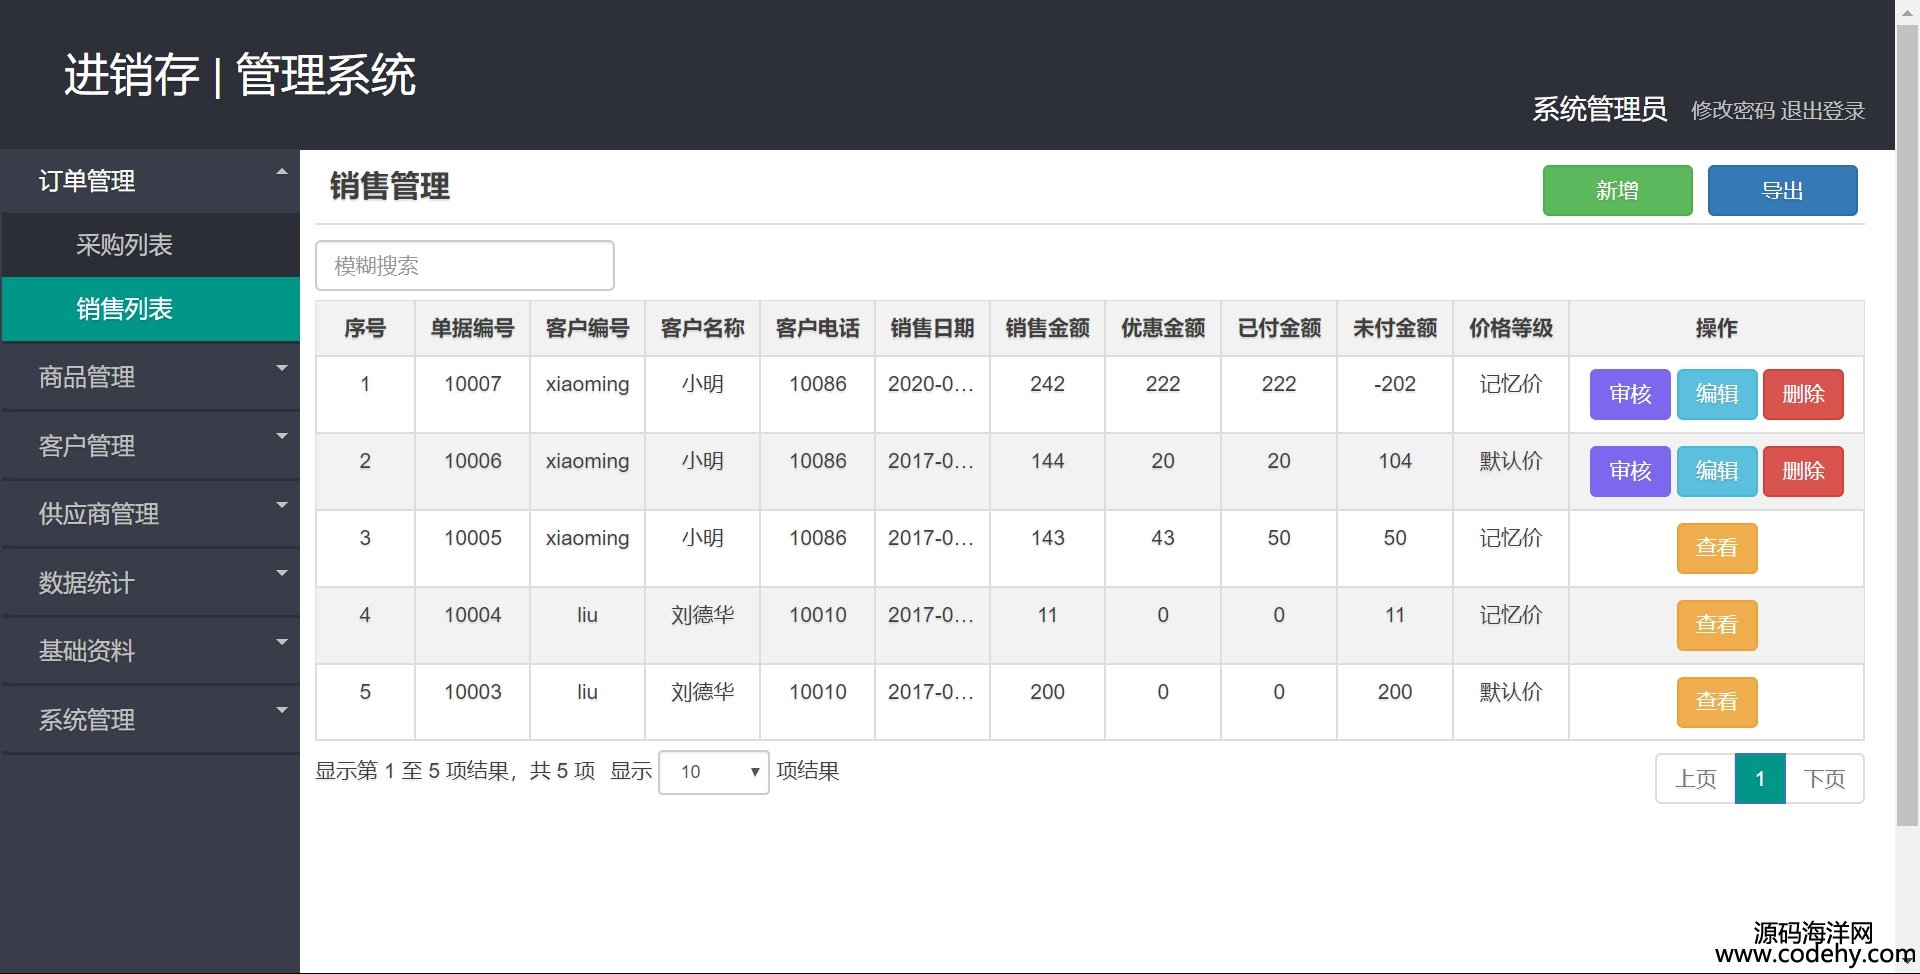This screenshot has height=974, width=1920.
Task: Click 编辑 for order 10007
Action: (x=1717, y=394)
